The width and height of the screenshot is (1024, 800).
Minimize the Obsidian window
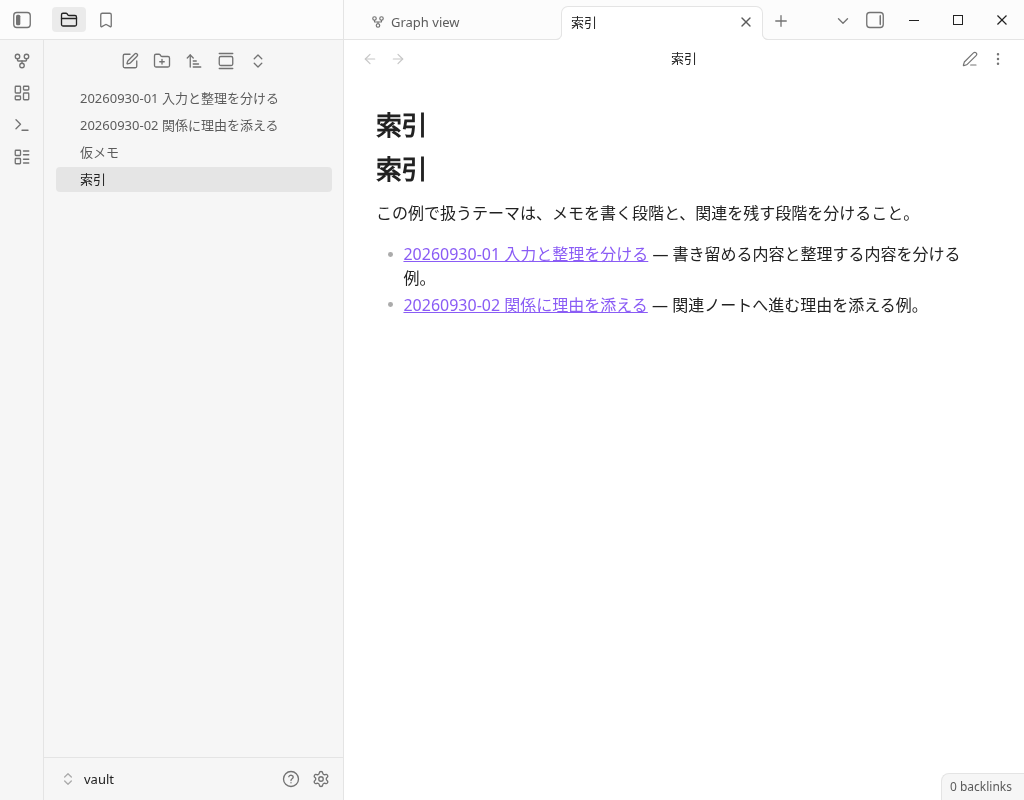tap(914, 20)
